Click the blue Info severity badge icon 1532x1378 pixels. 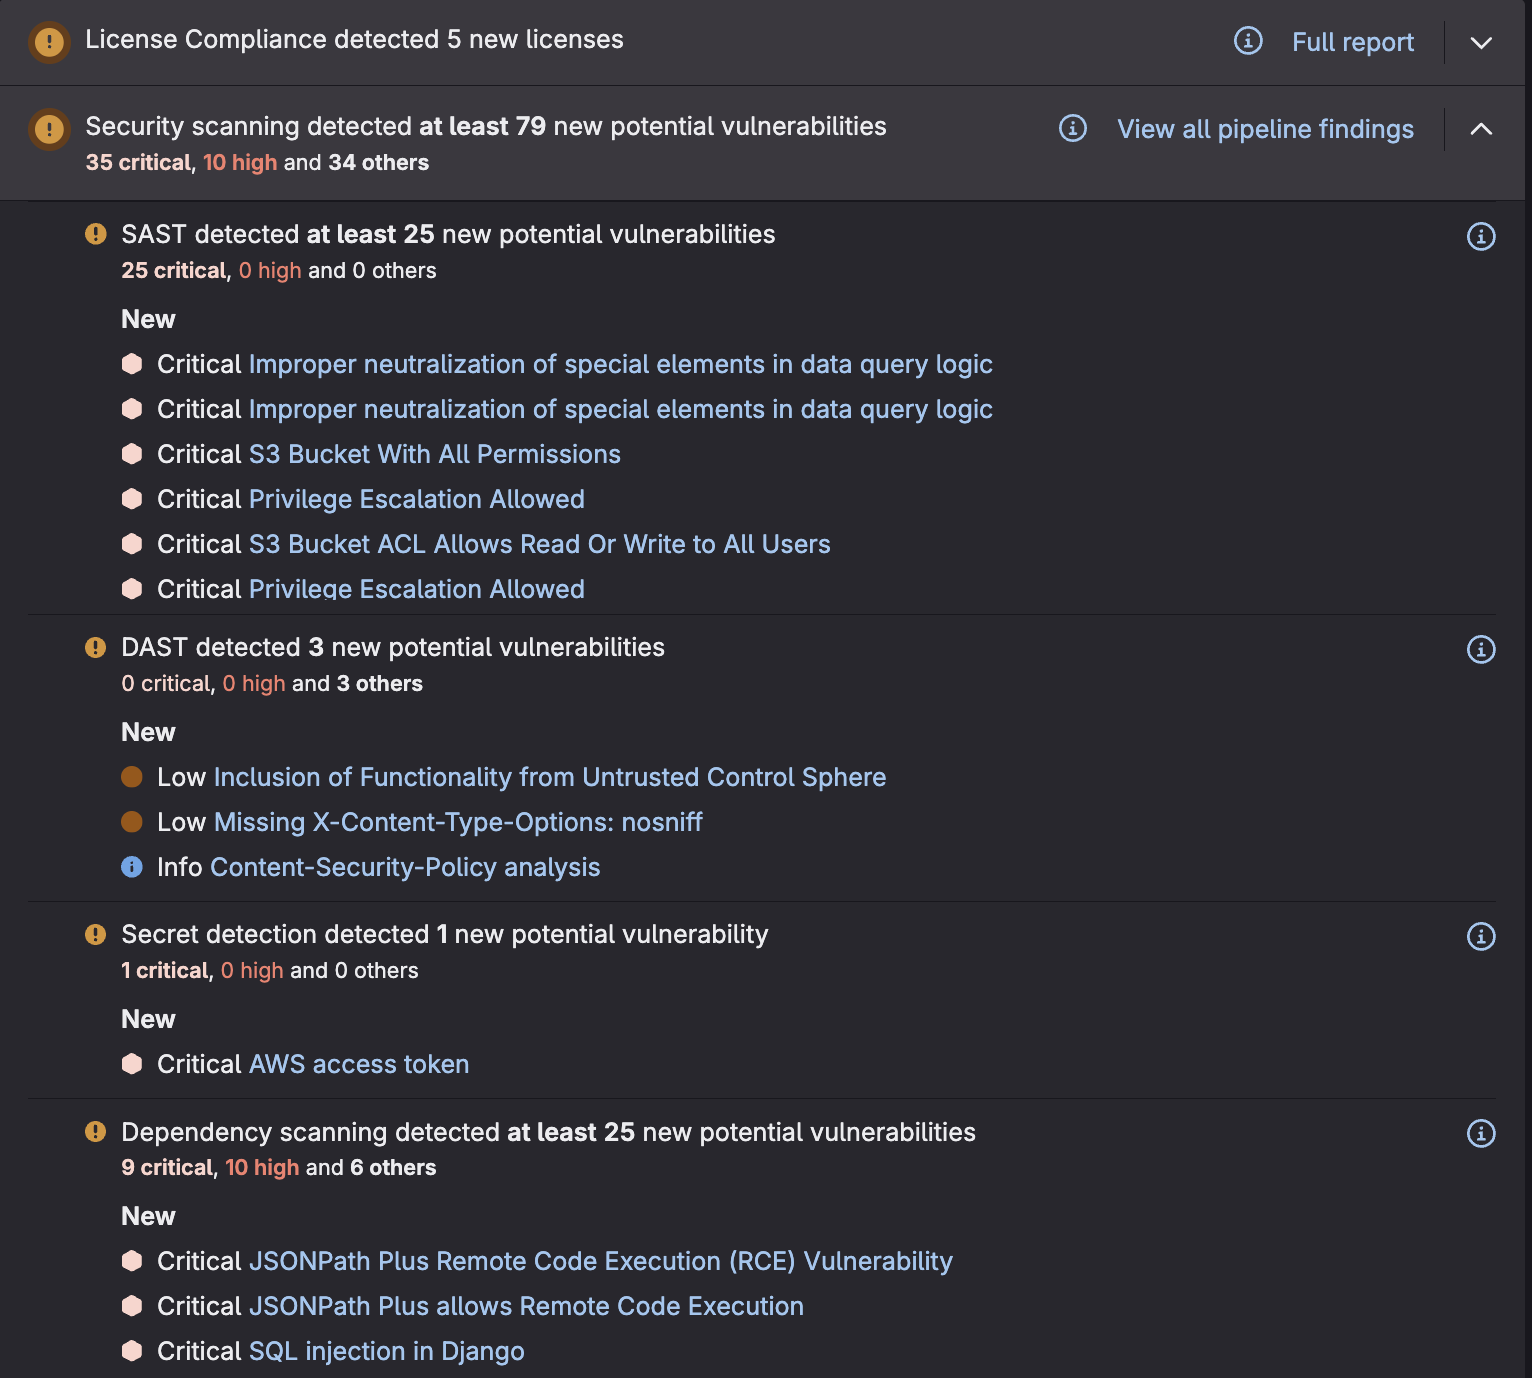tap(132, 867)
